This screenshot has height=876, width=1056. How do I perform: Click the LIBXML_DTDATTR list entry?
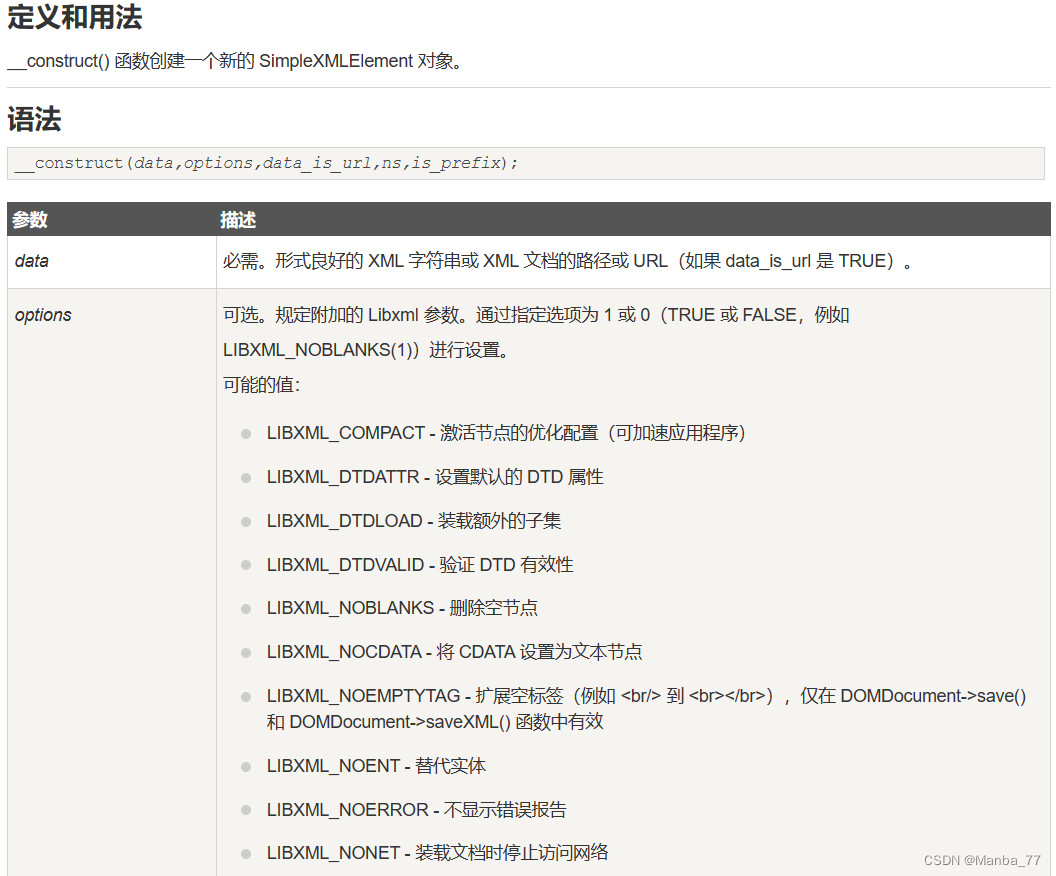435,477
